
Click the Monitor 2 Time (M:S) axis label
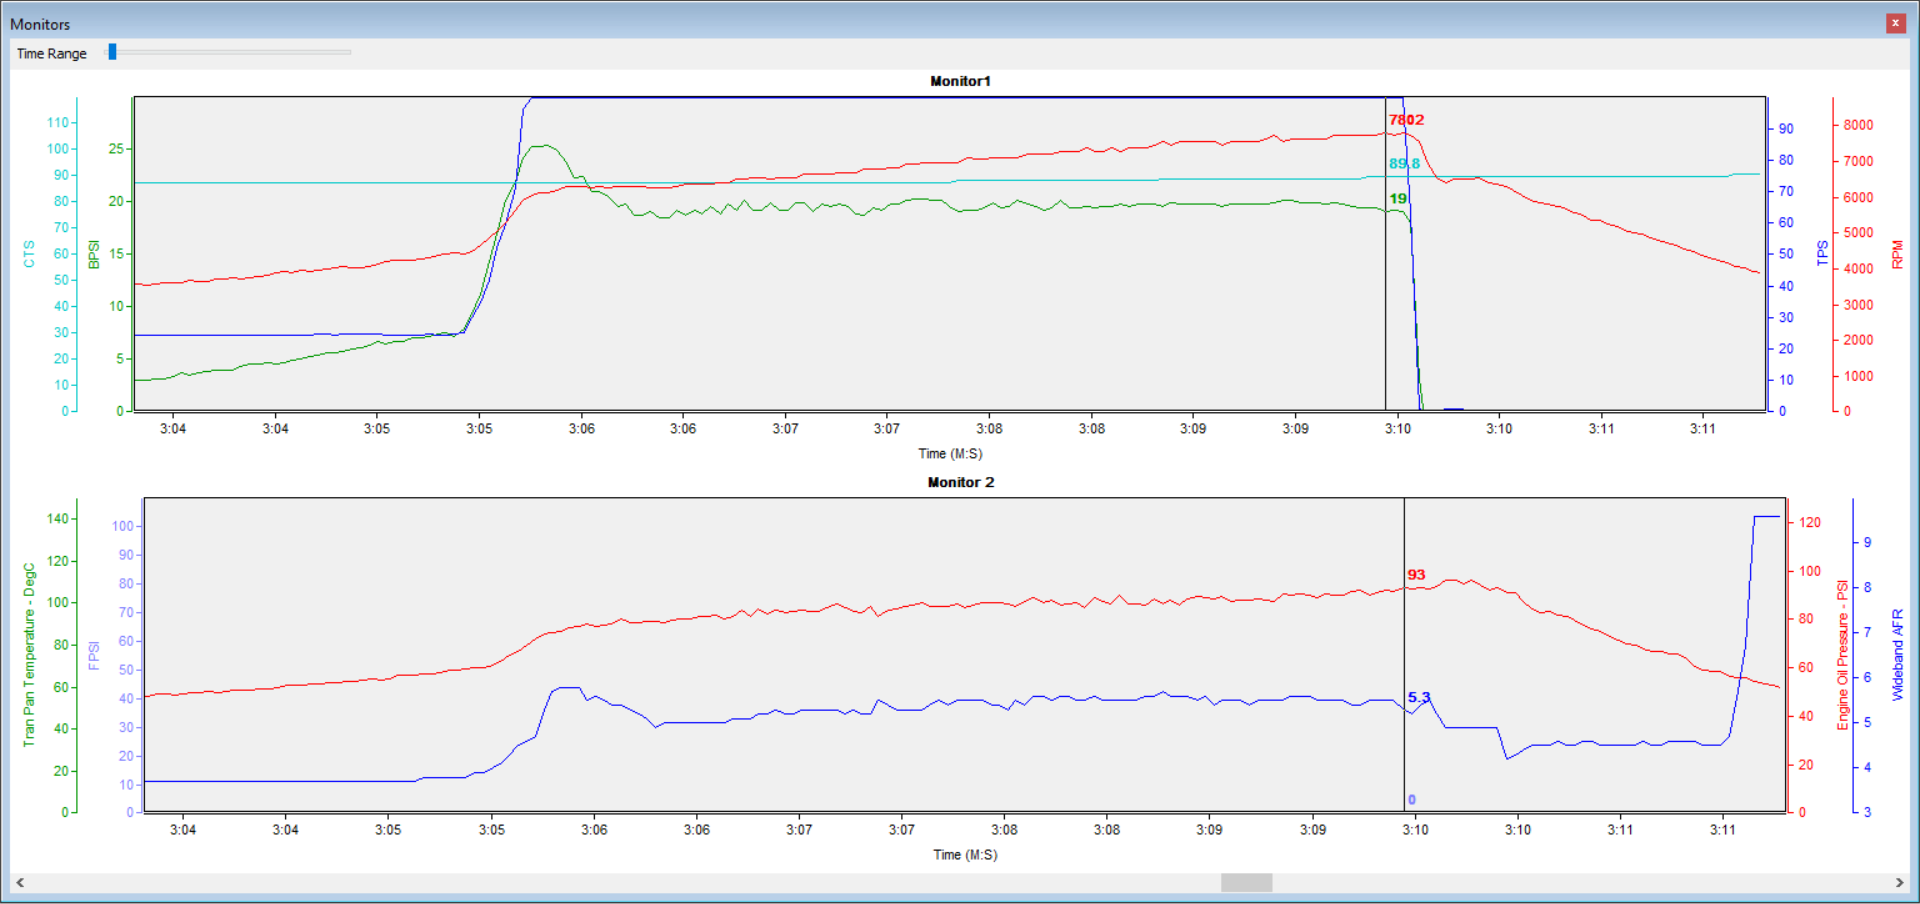[965, 855]
